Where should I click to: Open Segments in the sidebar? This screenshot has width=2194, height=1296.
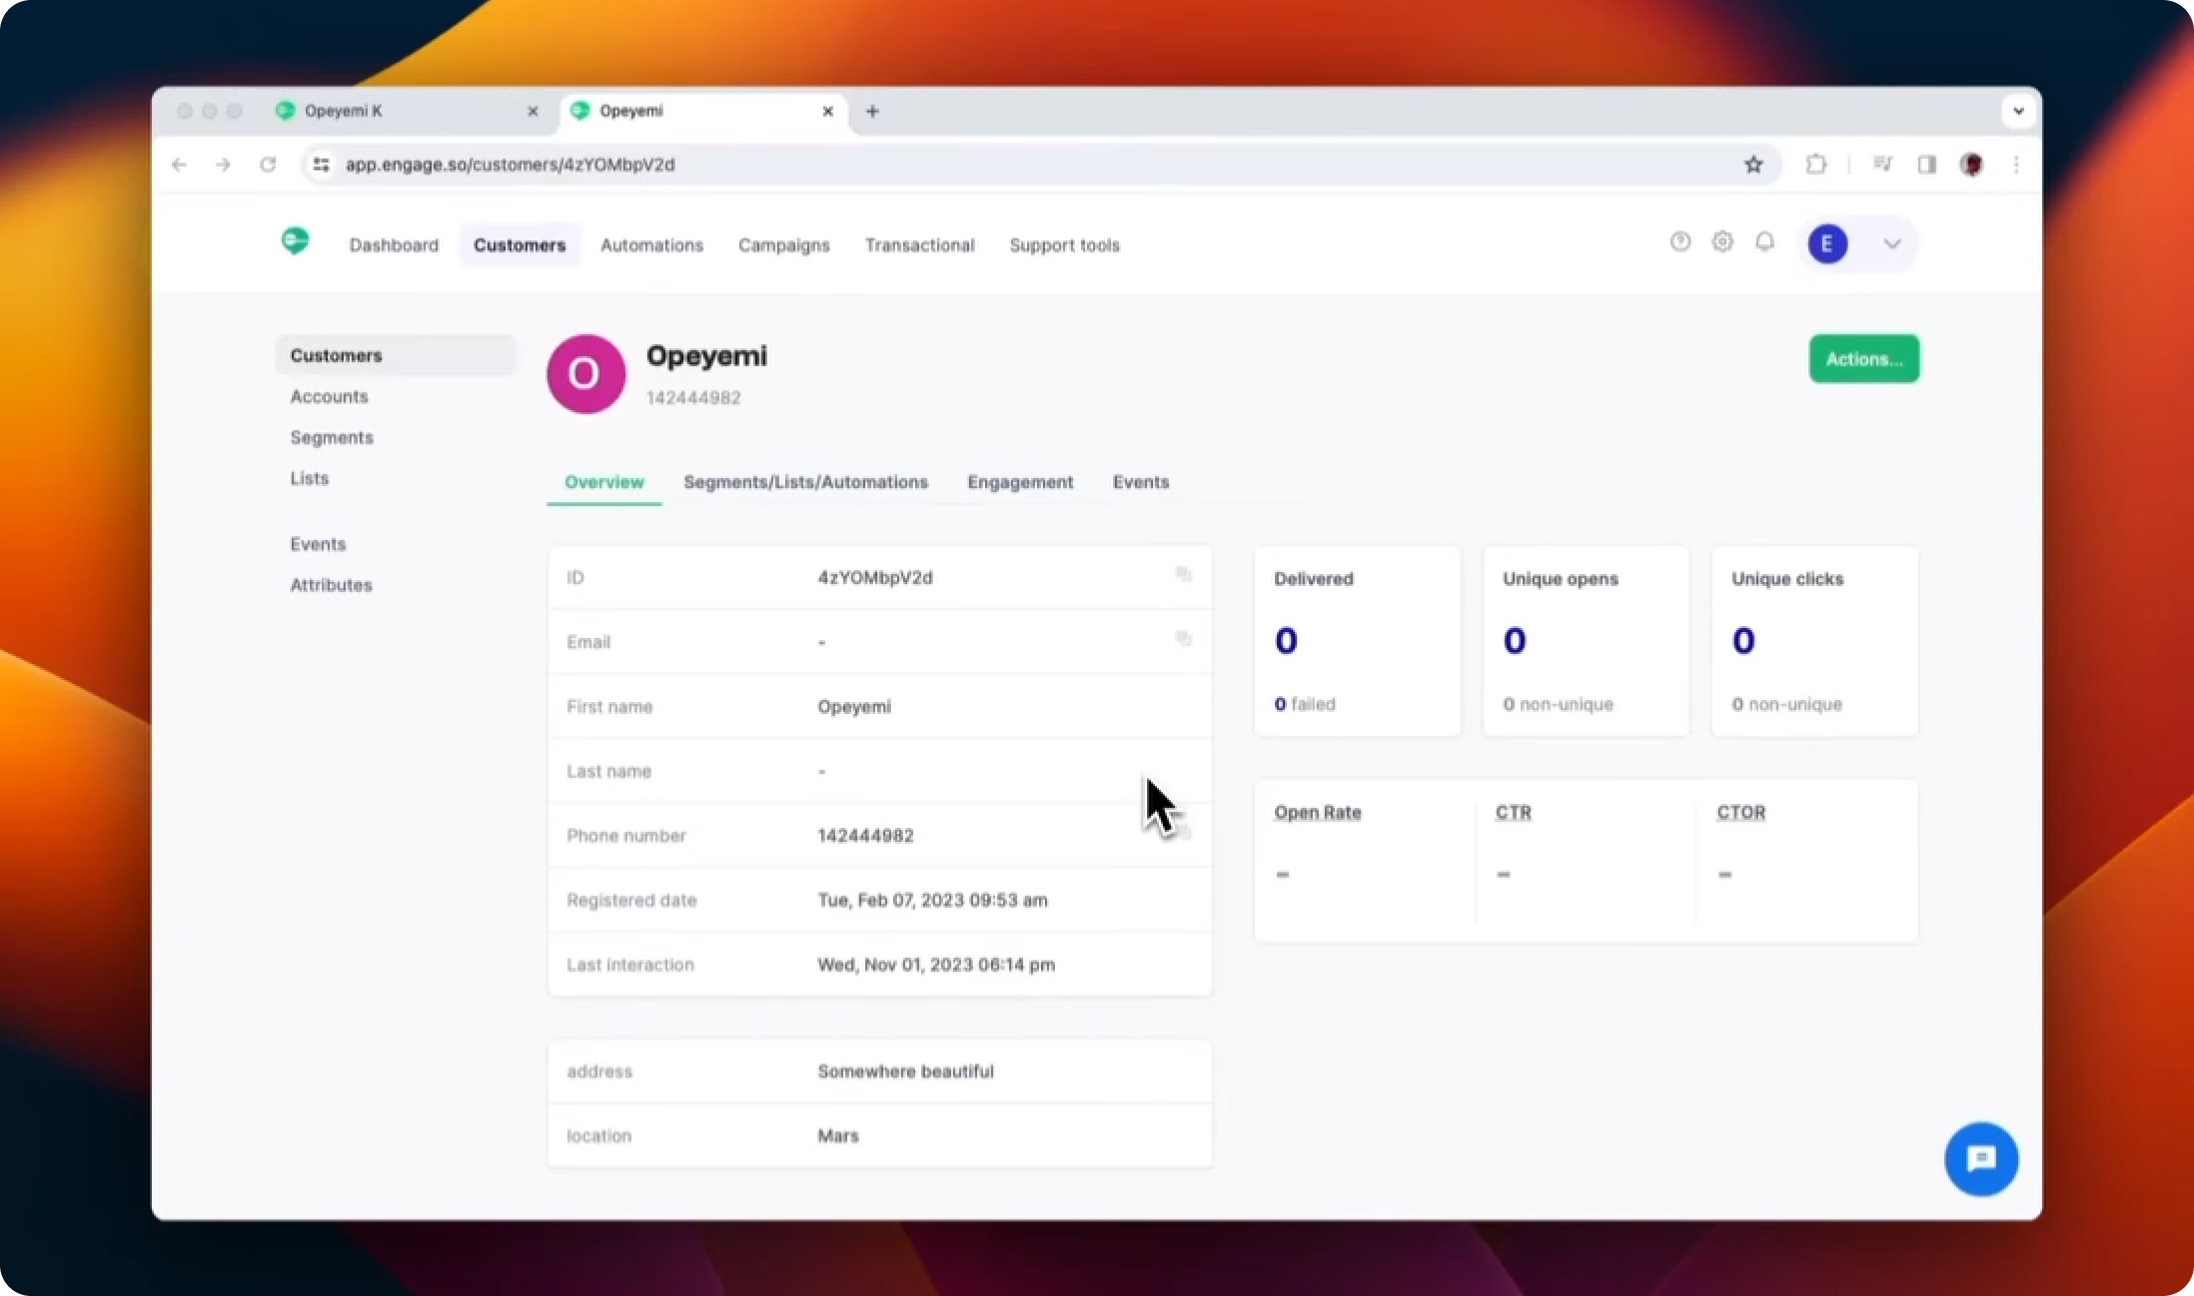click(331, 438)
